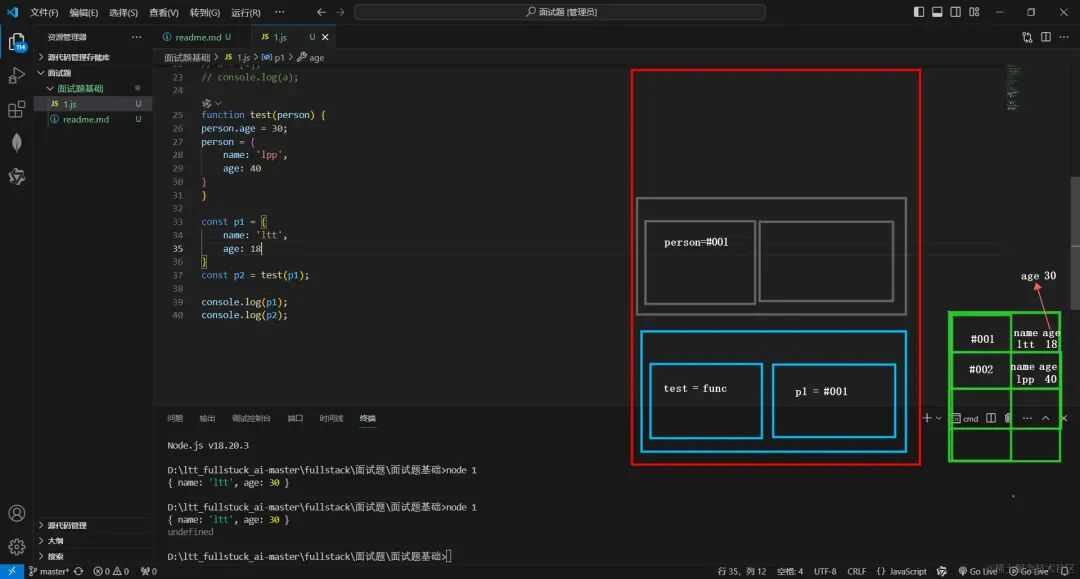Open Explorer panel ellipsis menu

(x=136, y=37)
